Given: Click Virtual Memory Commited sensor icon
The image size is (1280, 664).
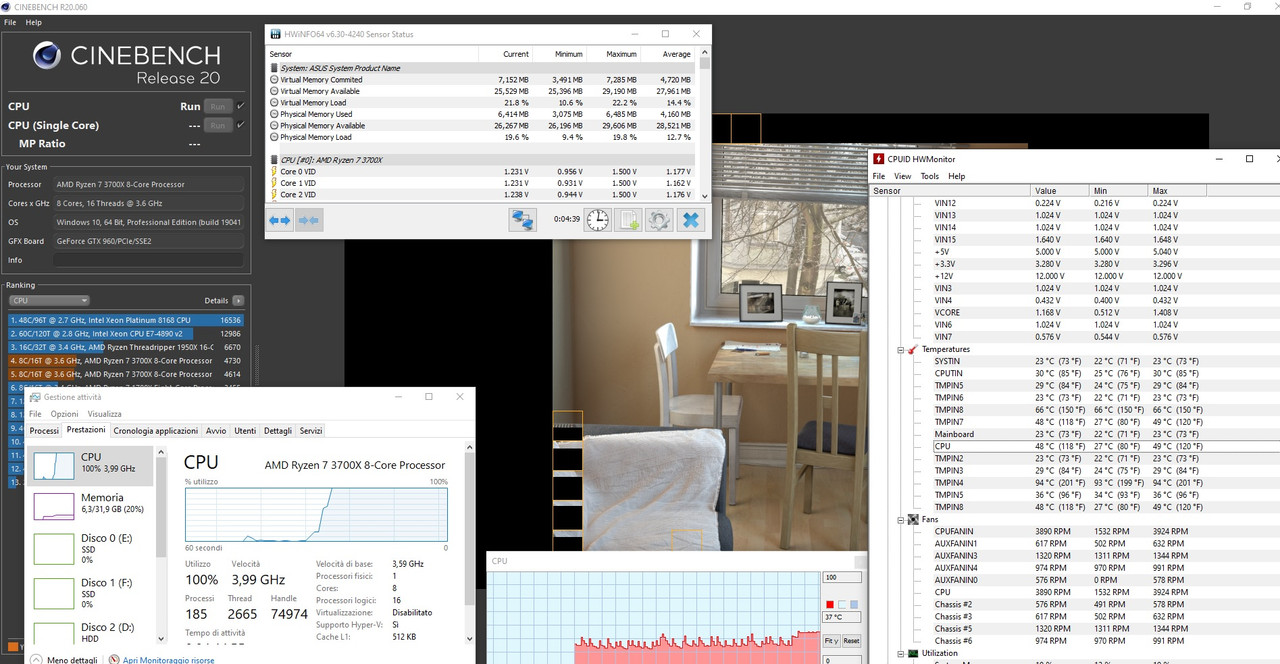Looking at the screenshot, I should [274, 79].
